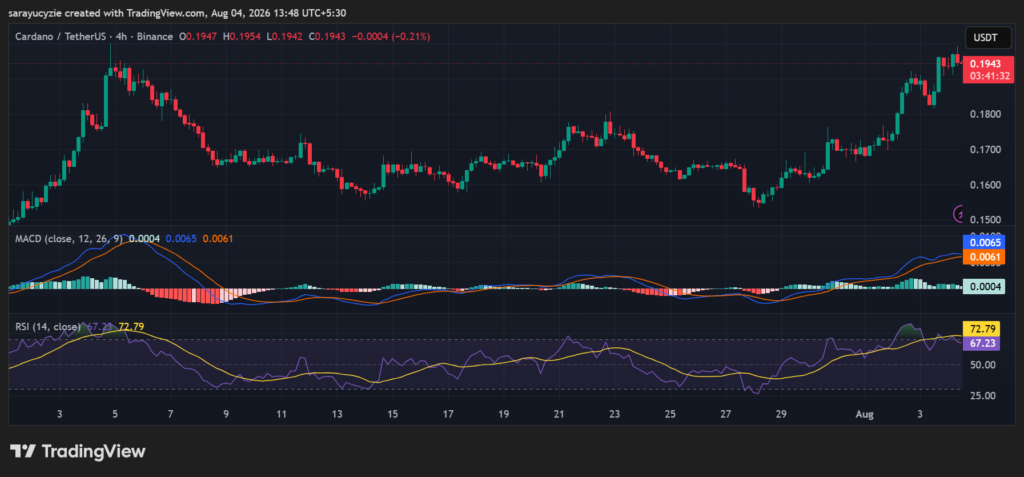
Task: Click date 13 on the time axis
Action: (x=337, y=414)
